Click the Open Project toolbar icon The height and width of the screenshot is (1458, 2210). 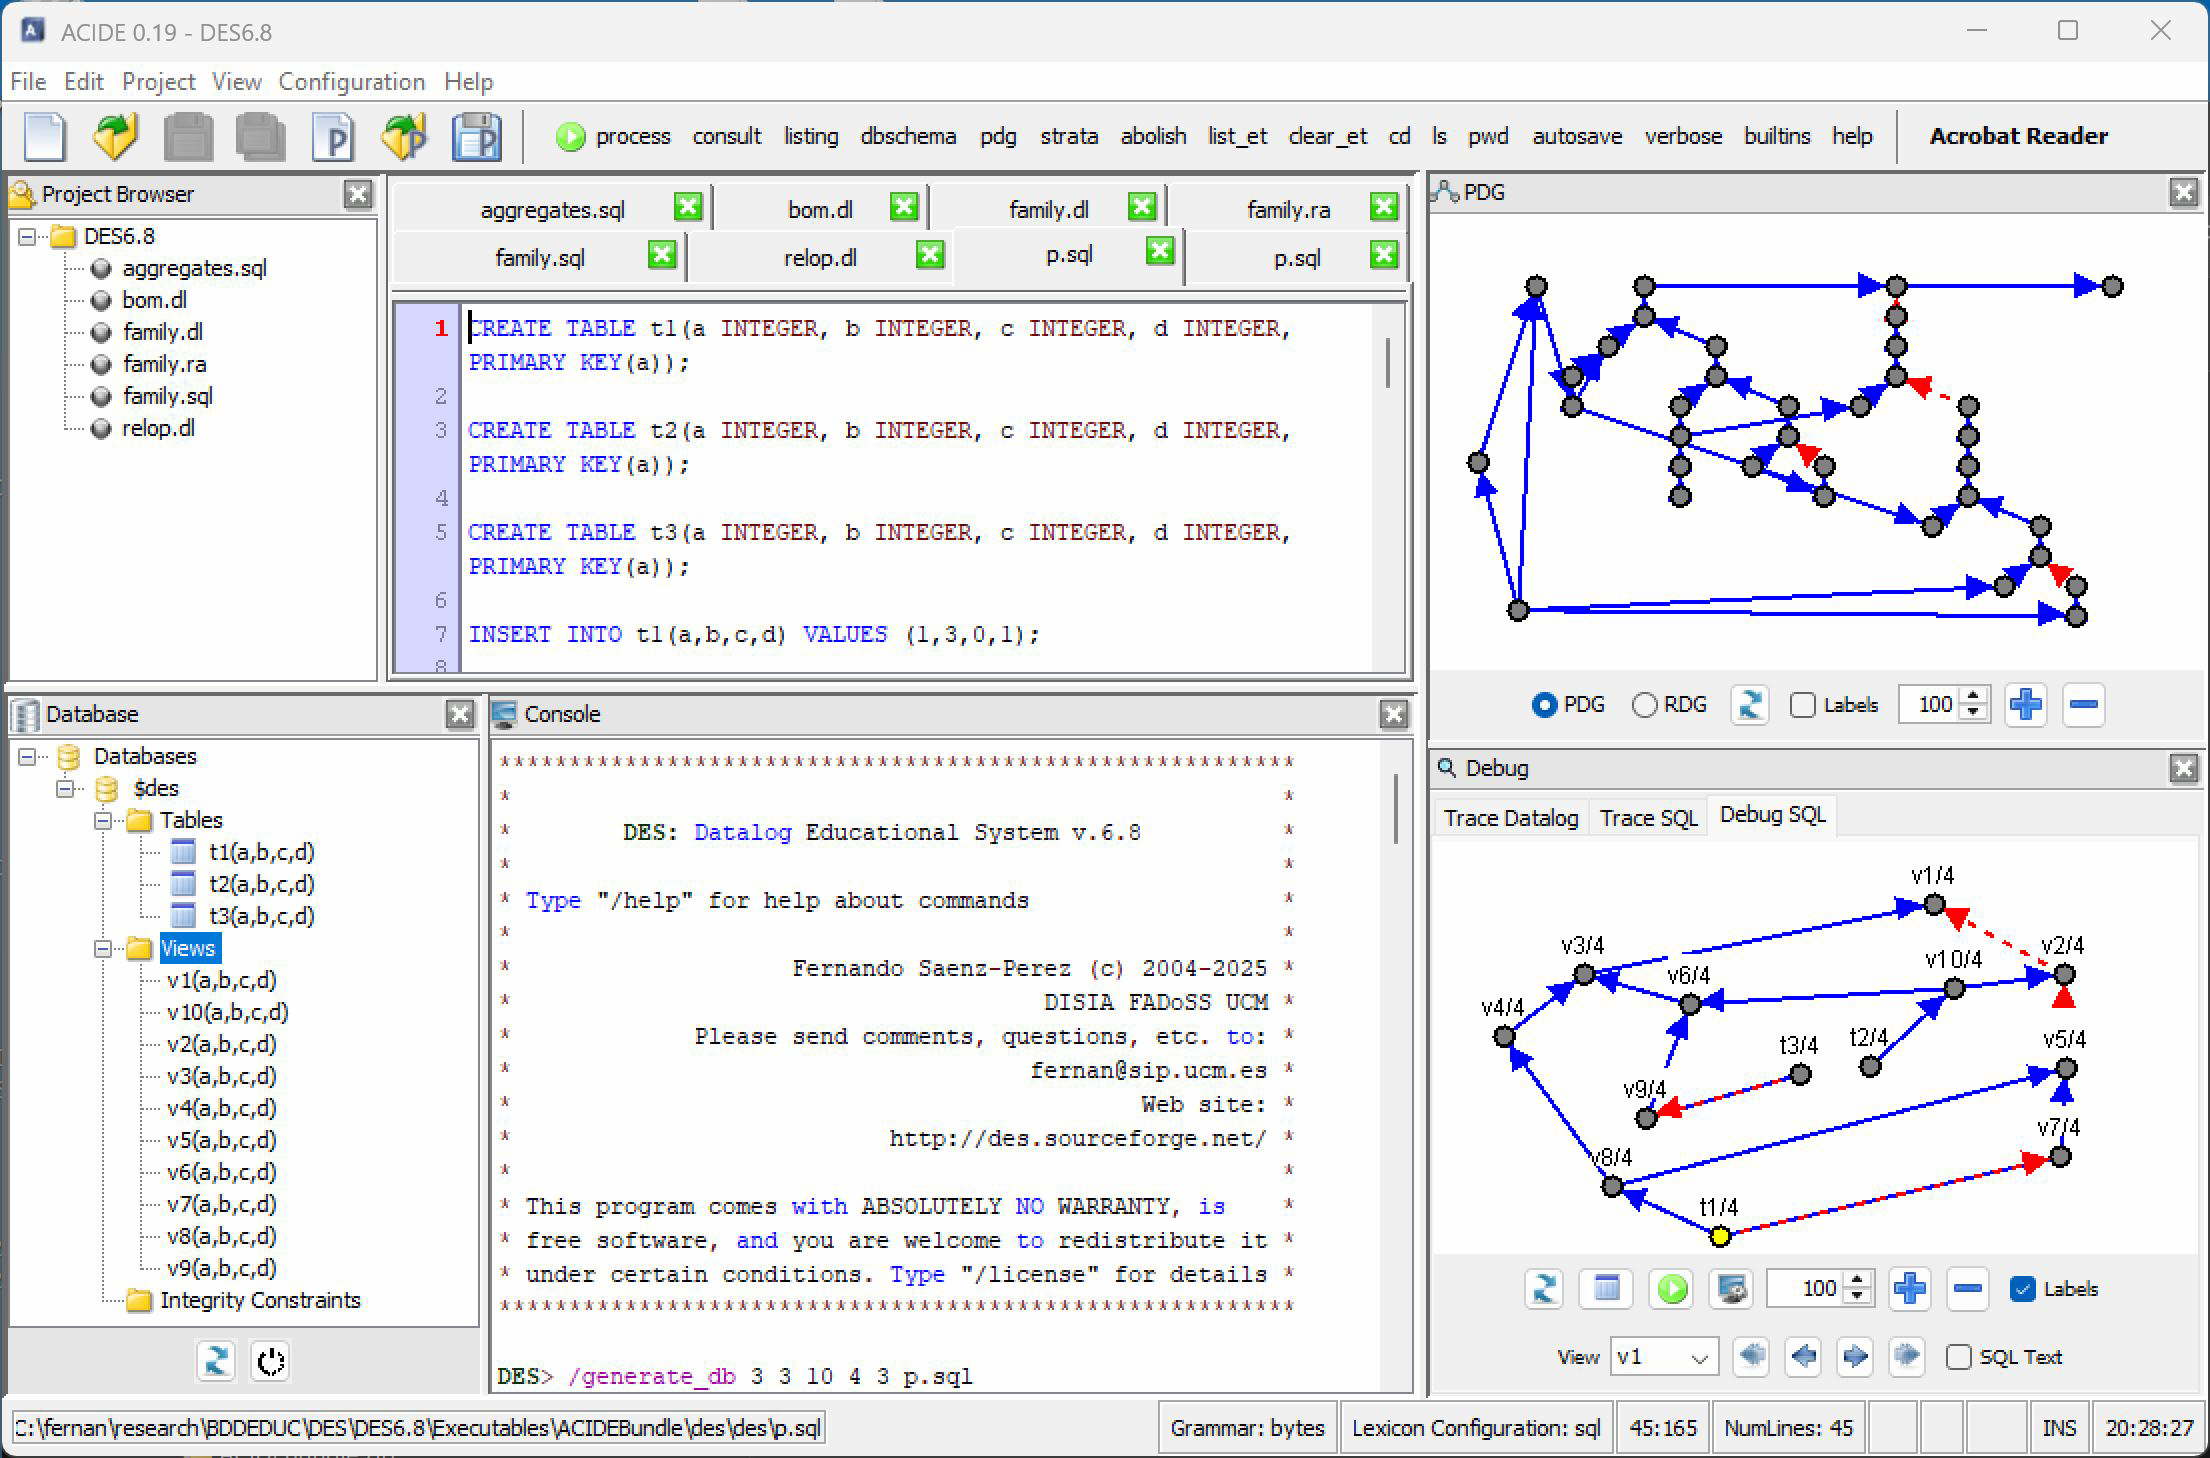point(404,136)
